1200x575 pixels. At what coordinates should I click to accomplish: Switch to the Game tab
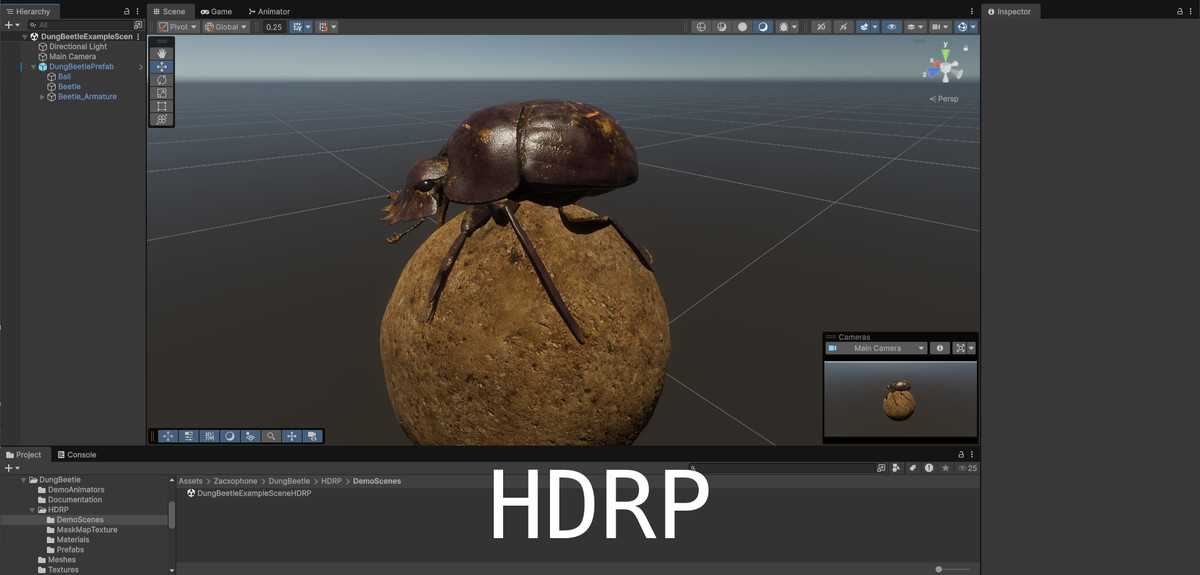(216, 11)
